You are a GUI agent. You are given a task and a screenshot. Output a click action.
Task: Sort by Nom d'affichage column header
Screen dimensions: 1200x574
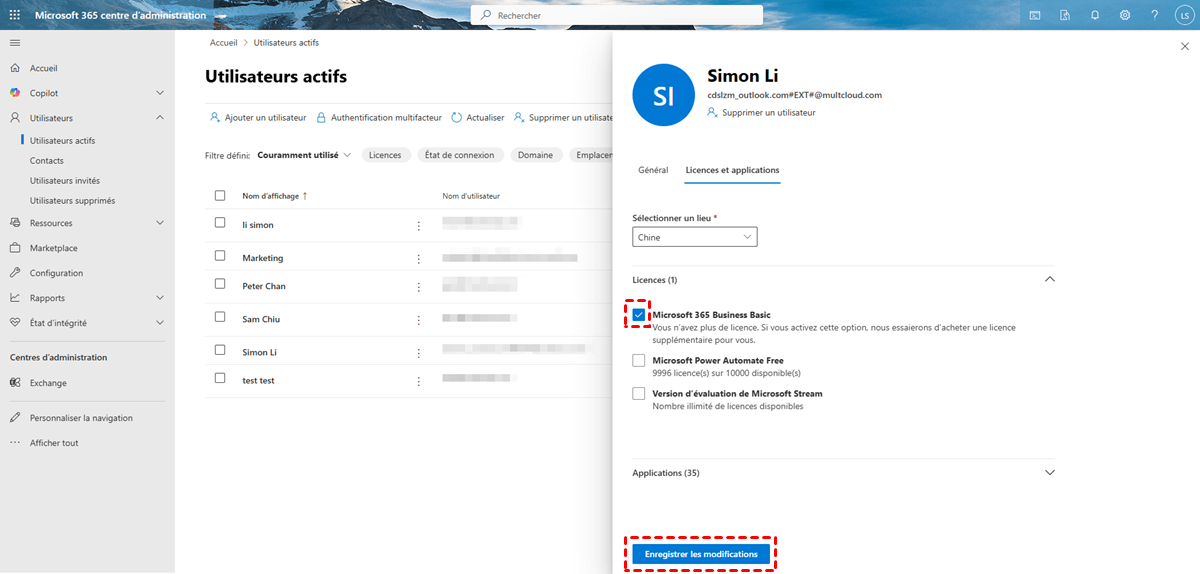coord(275,196)
